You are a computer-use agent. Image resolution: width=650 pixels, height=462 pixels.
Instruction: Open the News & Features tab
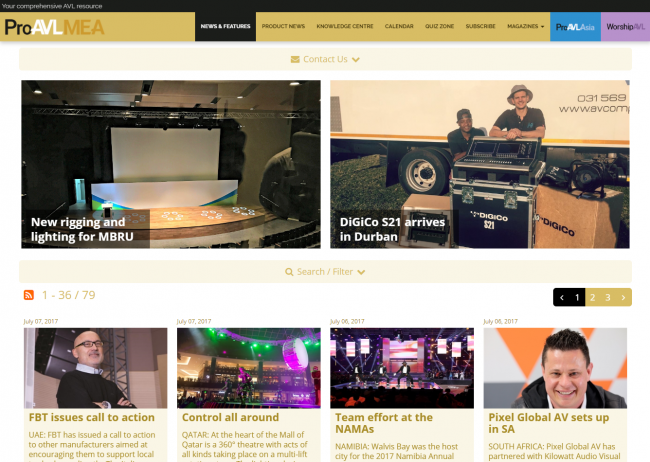click(x=226, y=26)
